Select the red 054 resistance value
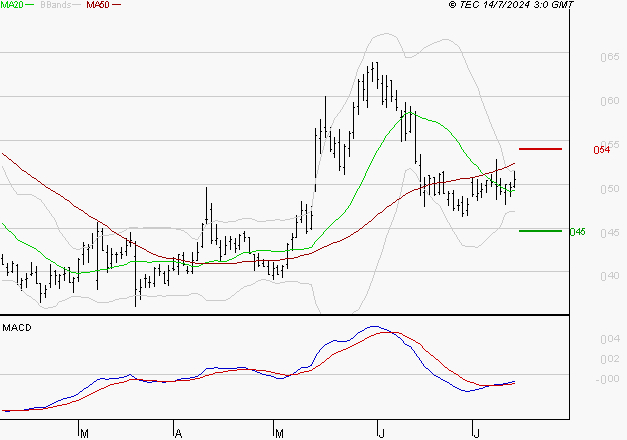The width and height of the screenshot is (627, 440). 602,150
